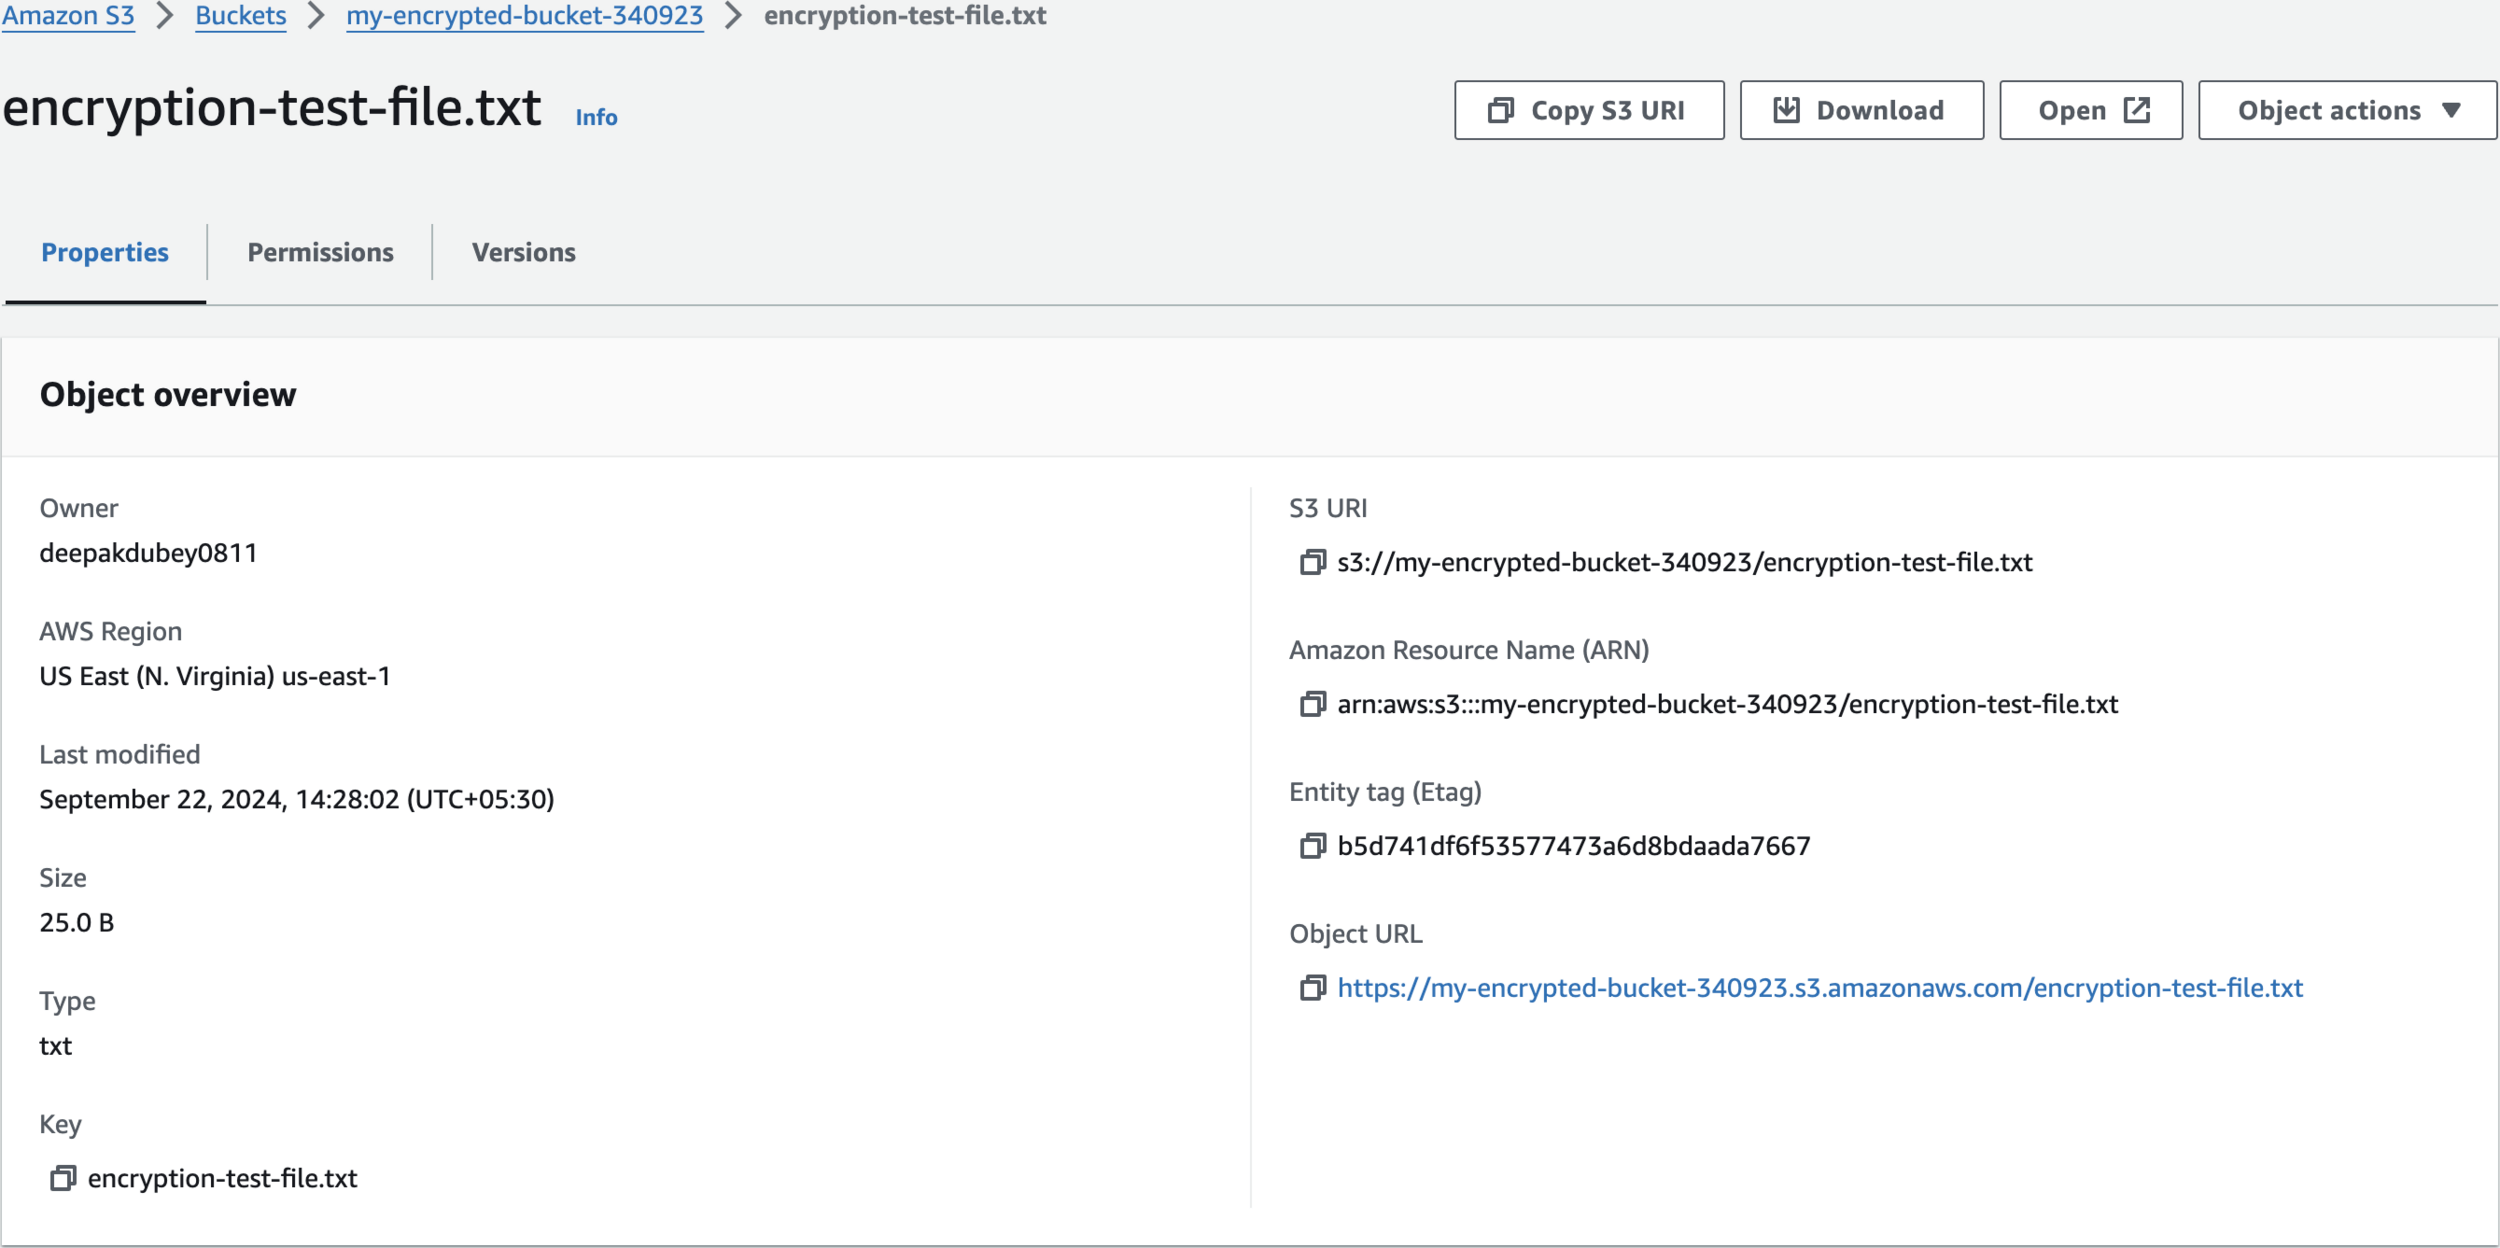Open the Info link beside title
Image resolution: width=2500 pixels, height=1248 pixels.
click(596, 118)
